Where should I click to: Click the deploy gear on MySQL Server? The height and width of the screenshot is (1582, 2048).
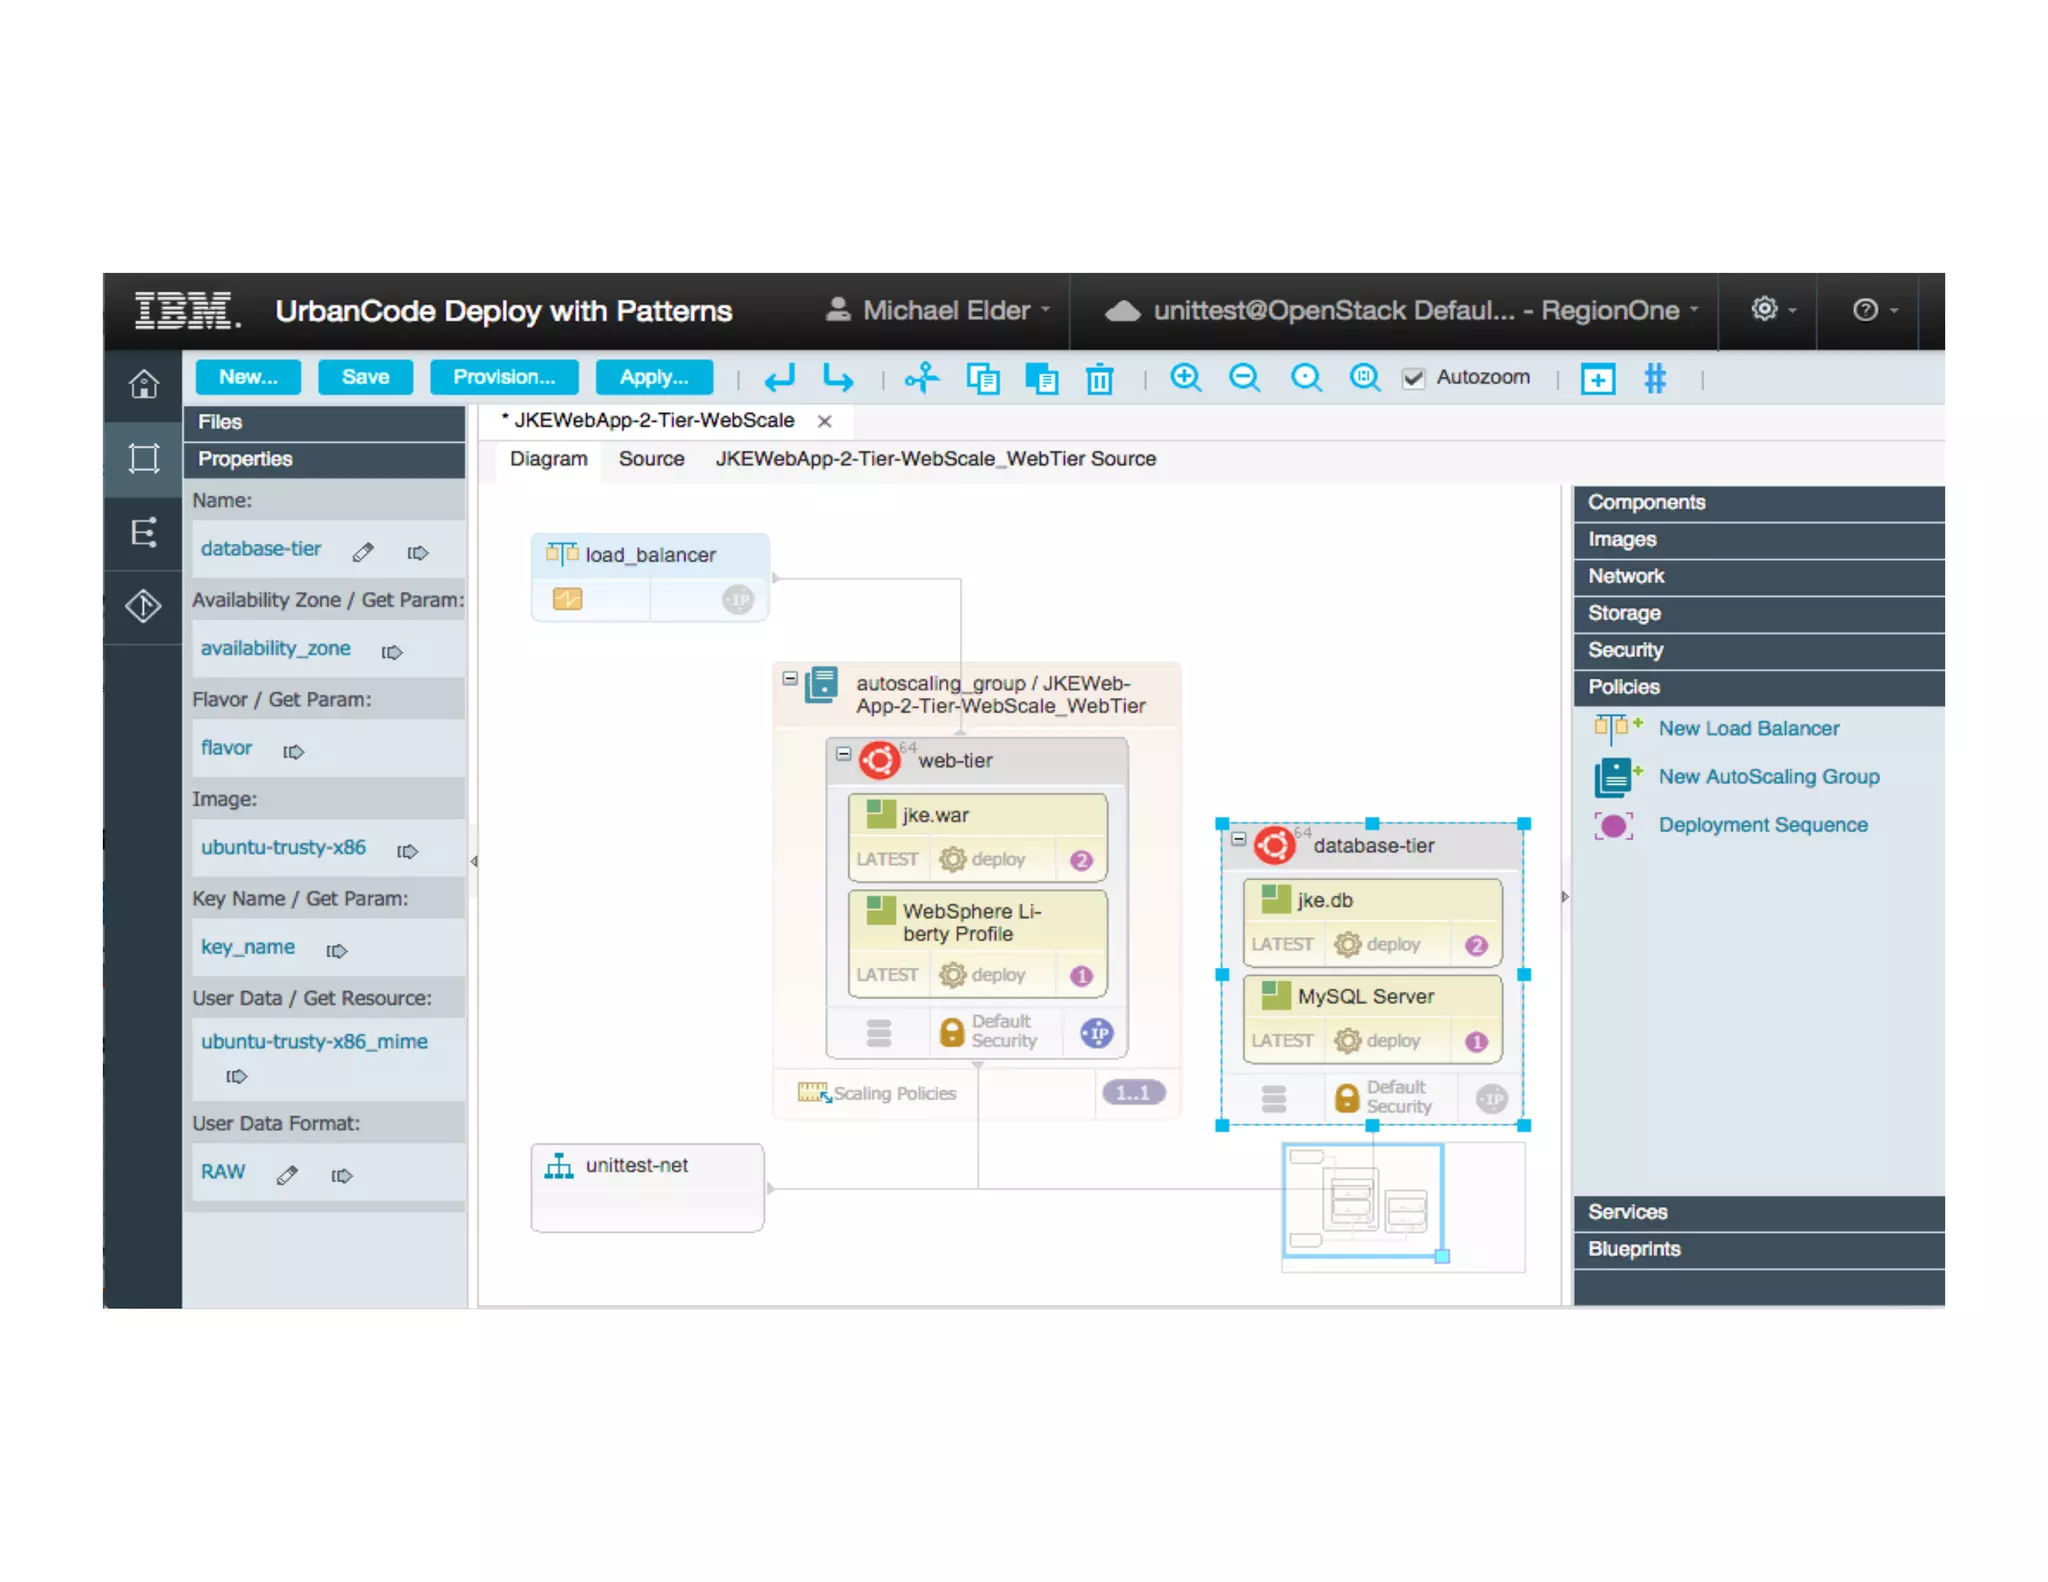tap(1347, 1040)
